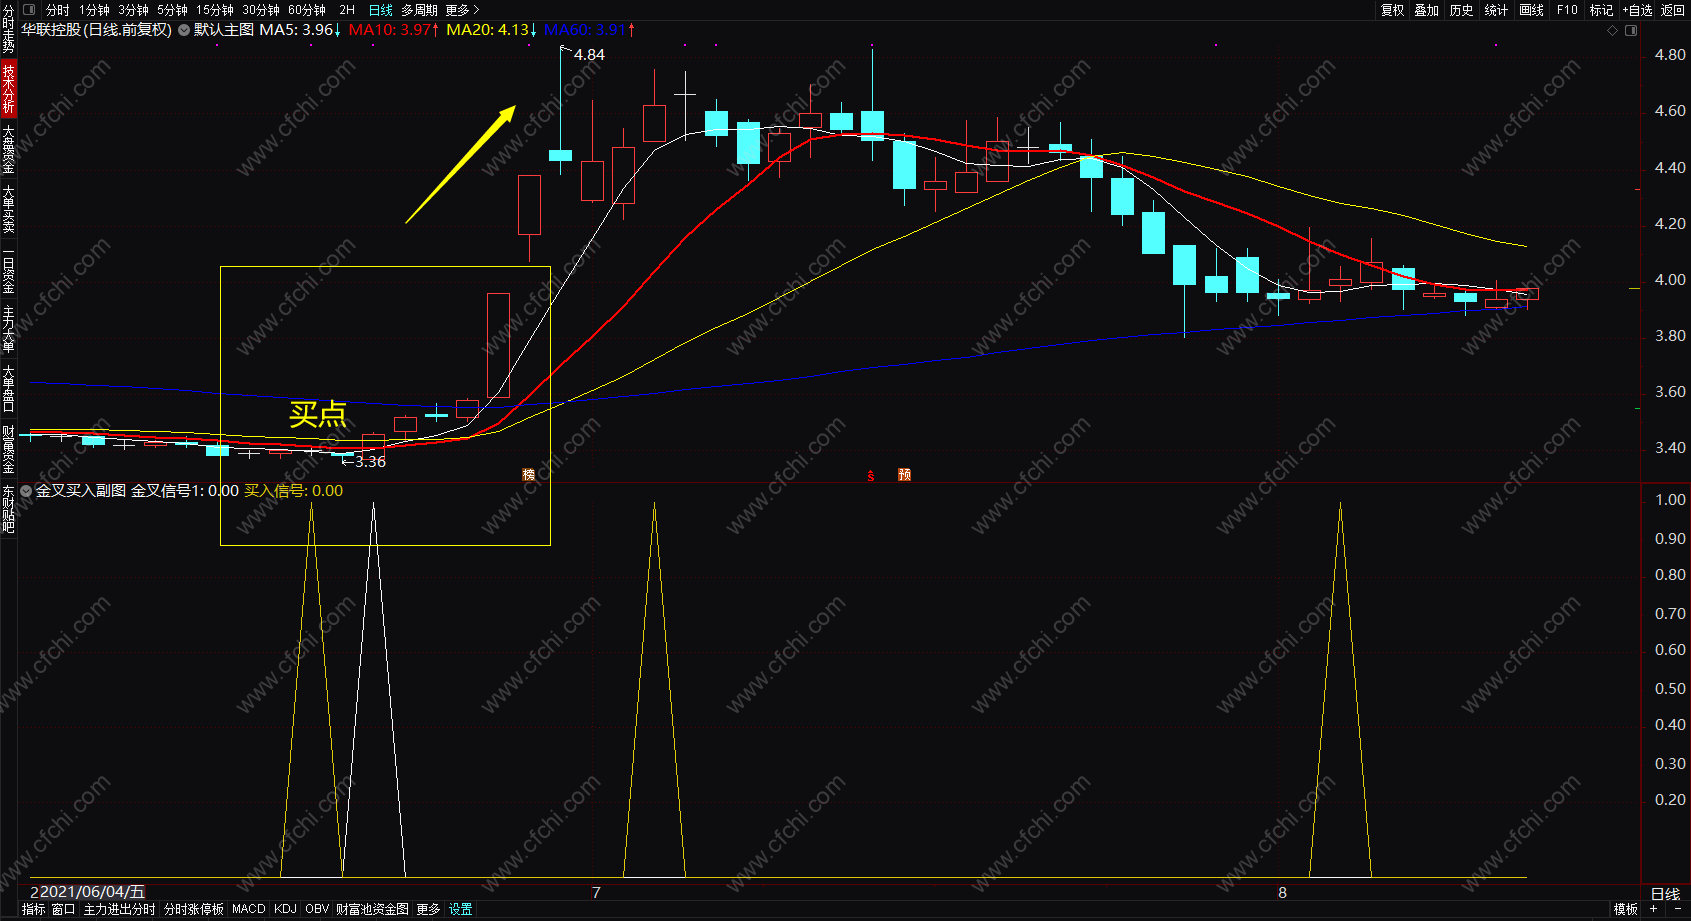Screen dimensions: 1691x921
Task: Click 窗口 in bottom bar
Action: pos(64,909)
